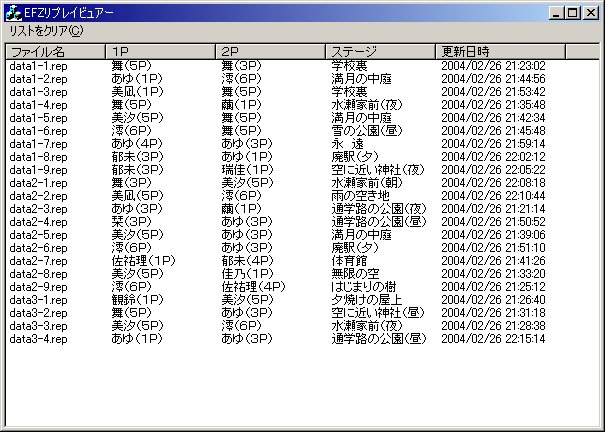Select file data2-7.rep
This screenshot has width=605, height=432.
coord(38,261)
